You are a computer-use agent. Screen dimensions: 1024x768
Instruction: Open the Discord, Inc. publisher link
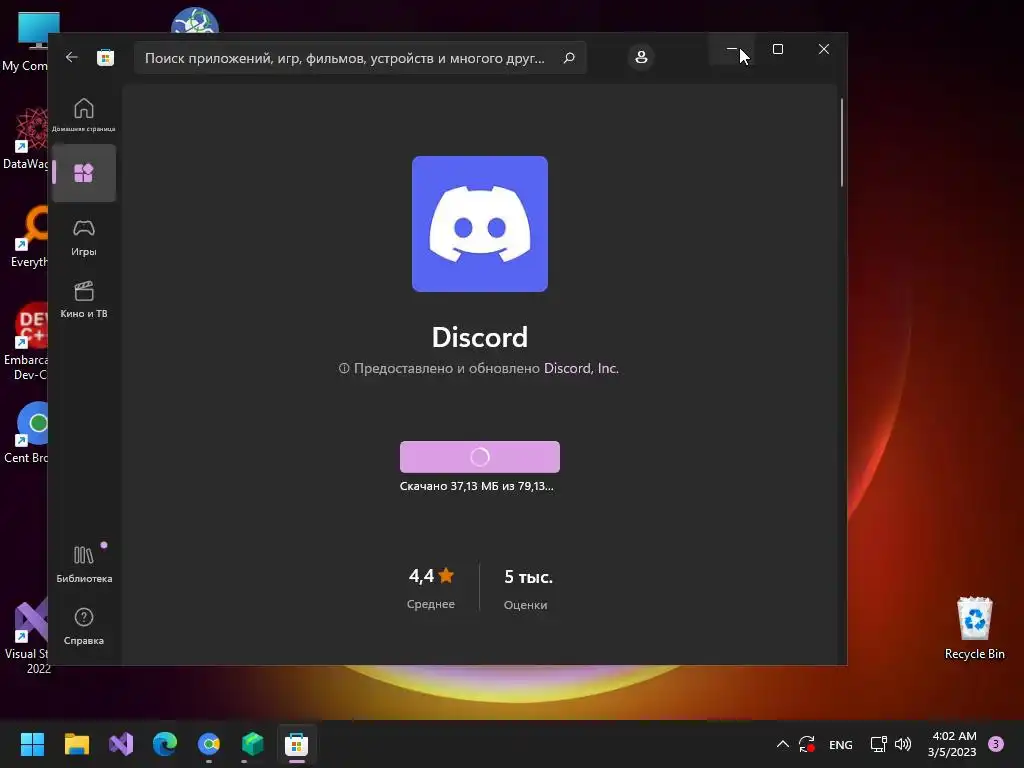click(581, 368)
